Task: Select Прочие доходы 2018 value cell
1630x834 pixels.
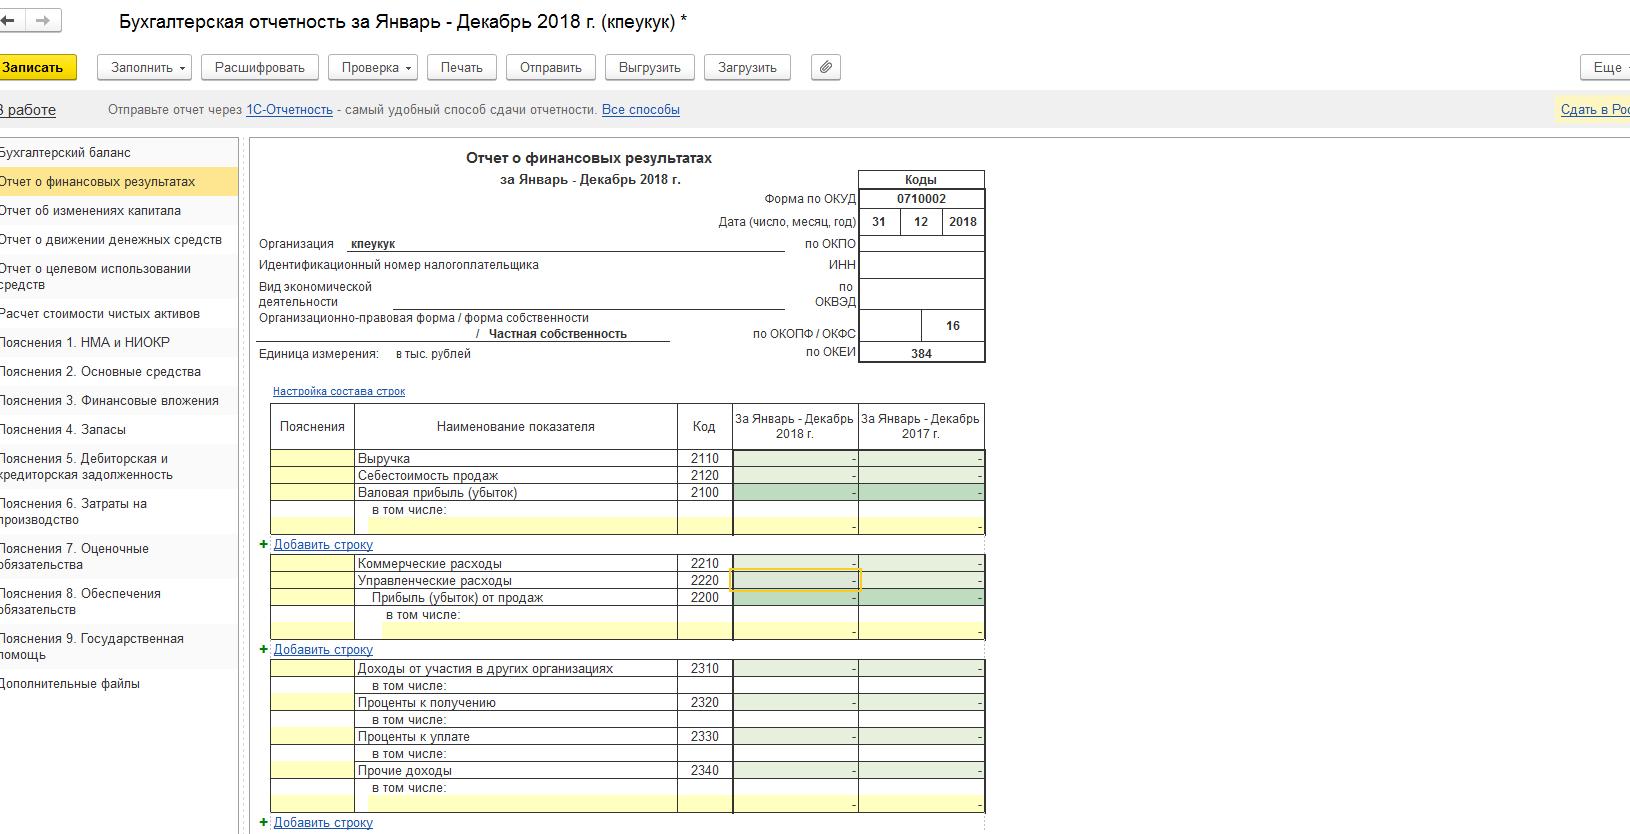Action: tap(796, 771)
